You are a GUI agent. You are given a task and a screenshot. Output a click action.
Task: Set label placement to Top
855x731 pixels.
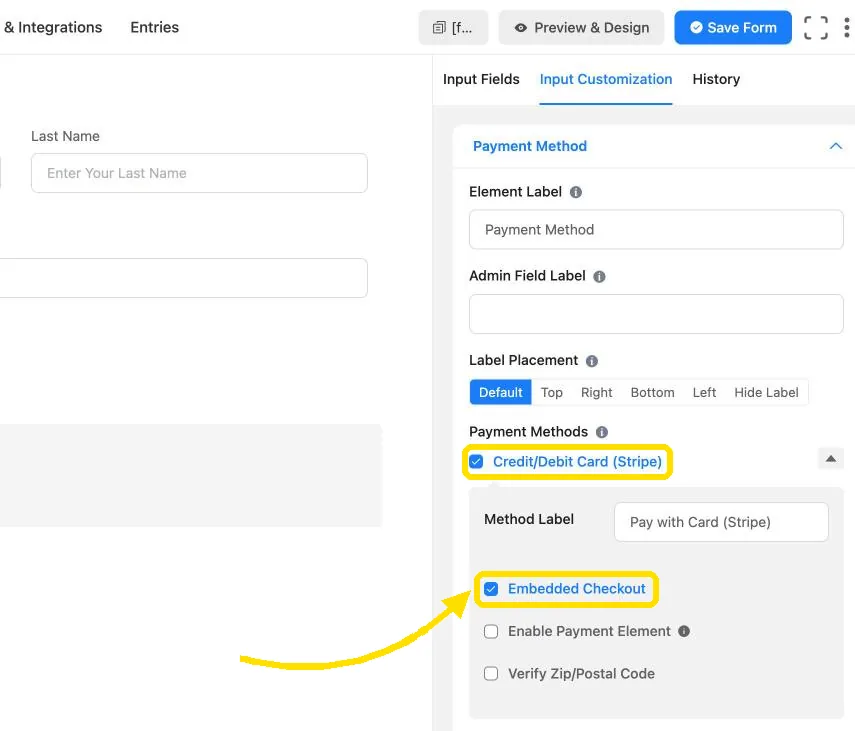[551, 392]
